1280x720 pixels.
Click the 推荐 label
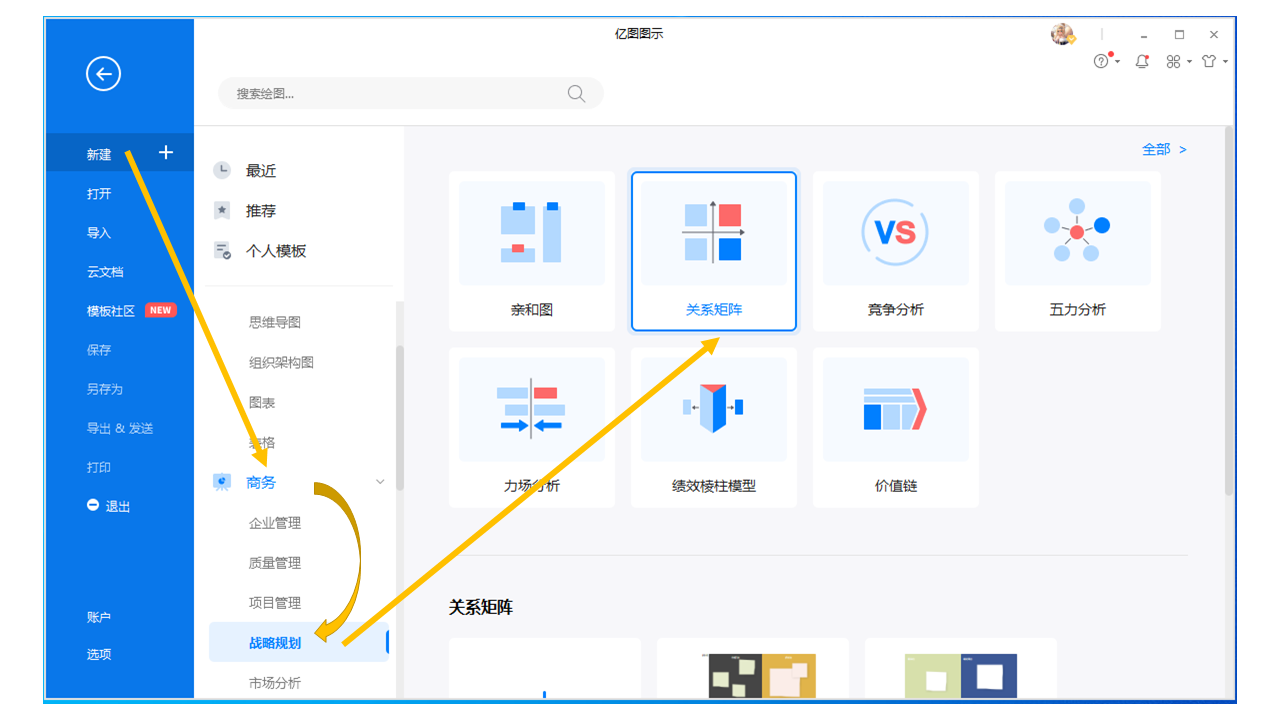[x=261, y=211]
